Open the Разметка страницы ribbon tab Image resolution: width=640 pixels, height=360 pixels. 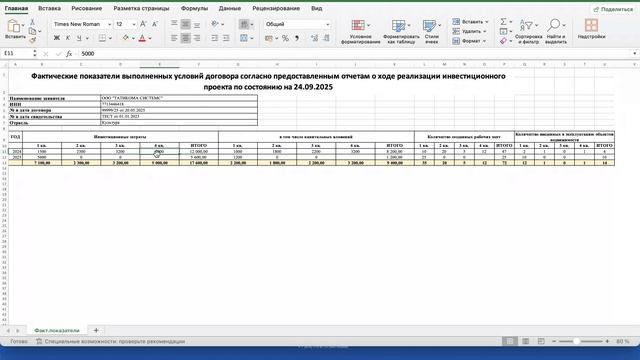coord(141,8)
